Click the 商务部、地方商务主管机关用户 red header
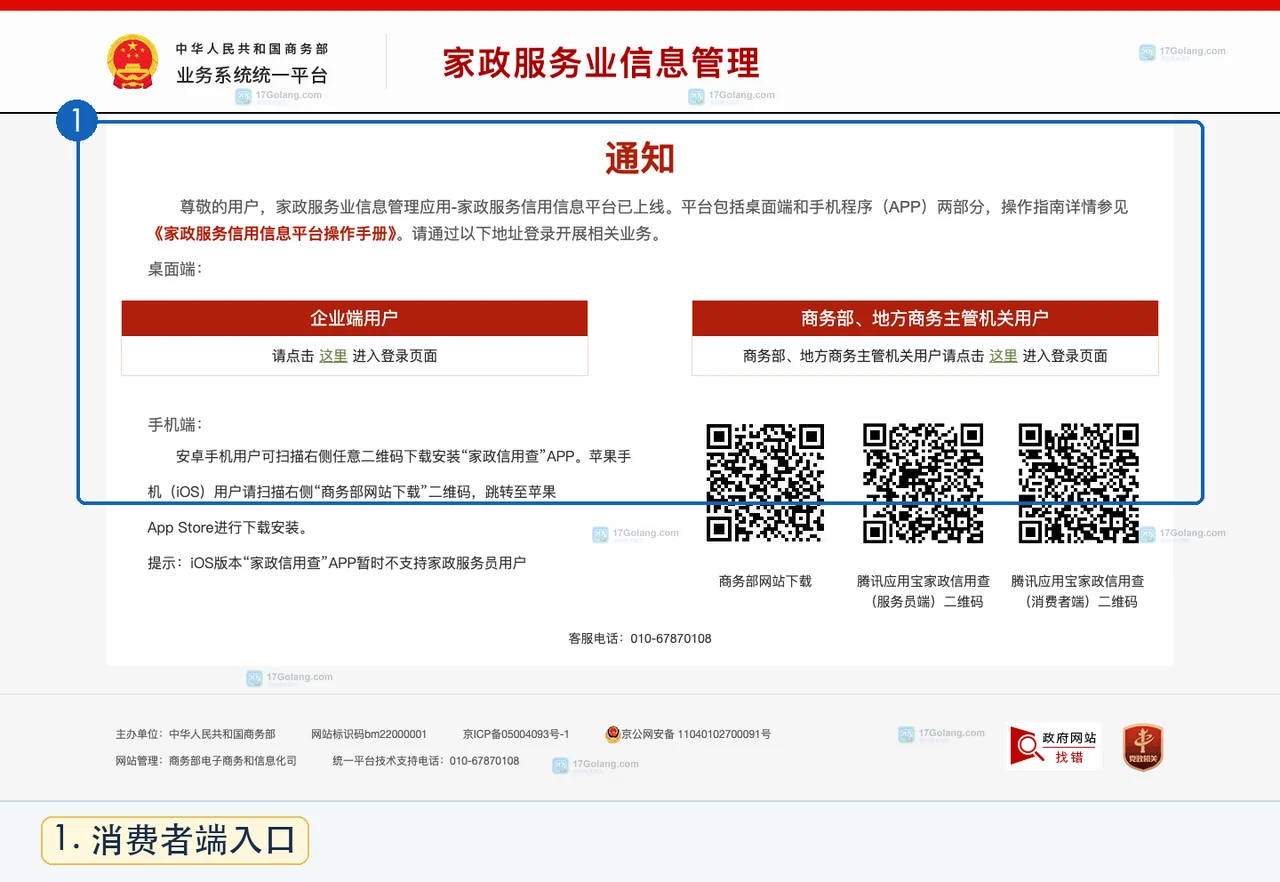Viewport: 1280px width, 882px height. (x=925, y=318)
